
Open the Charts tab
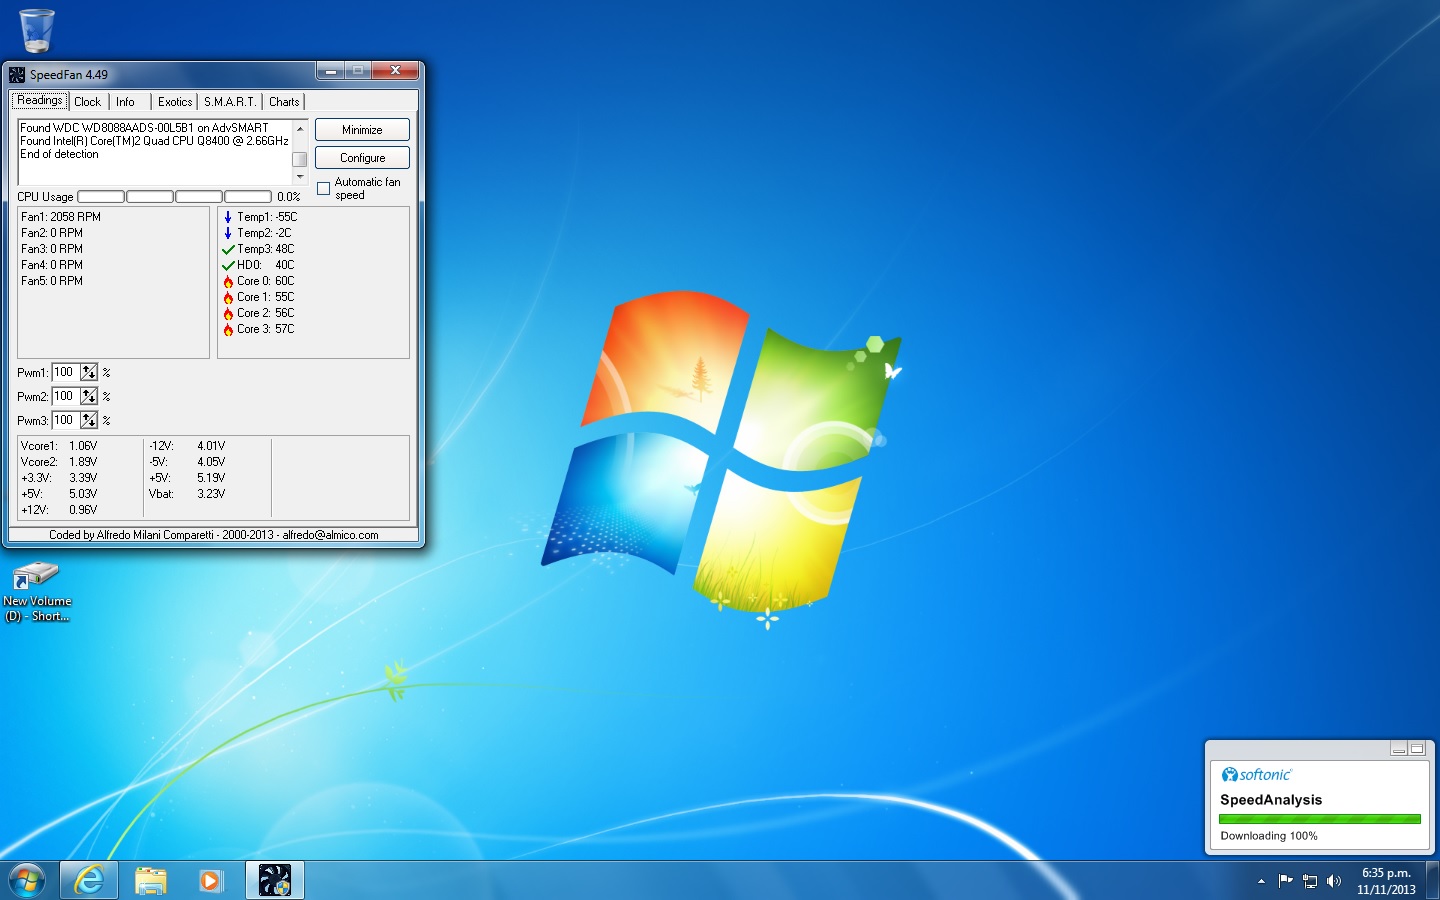pyautogui.click(x=284, y=102)
